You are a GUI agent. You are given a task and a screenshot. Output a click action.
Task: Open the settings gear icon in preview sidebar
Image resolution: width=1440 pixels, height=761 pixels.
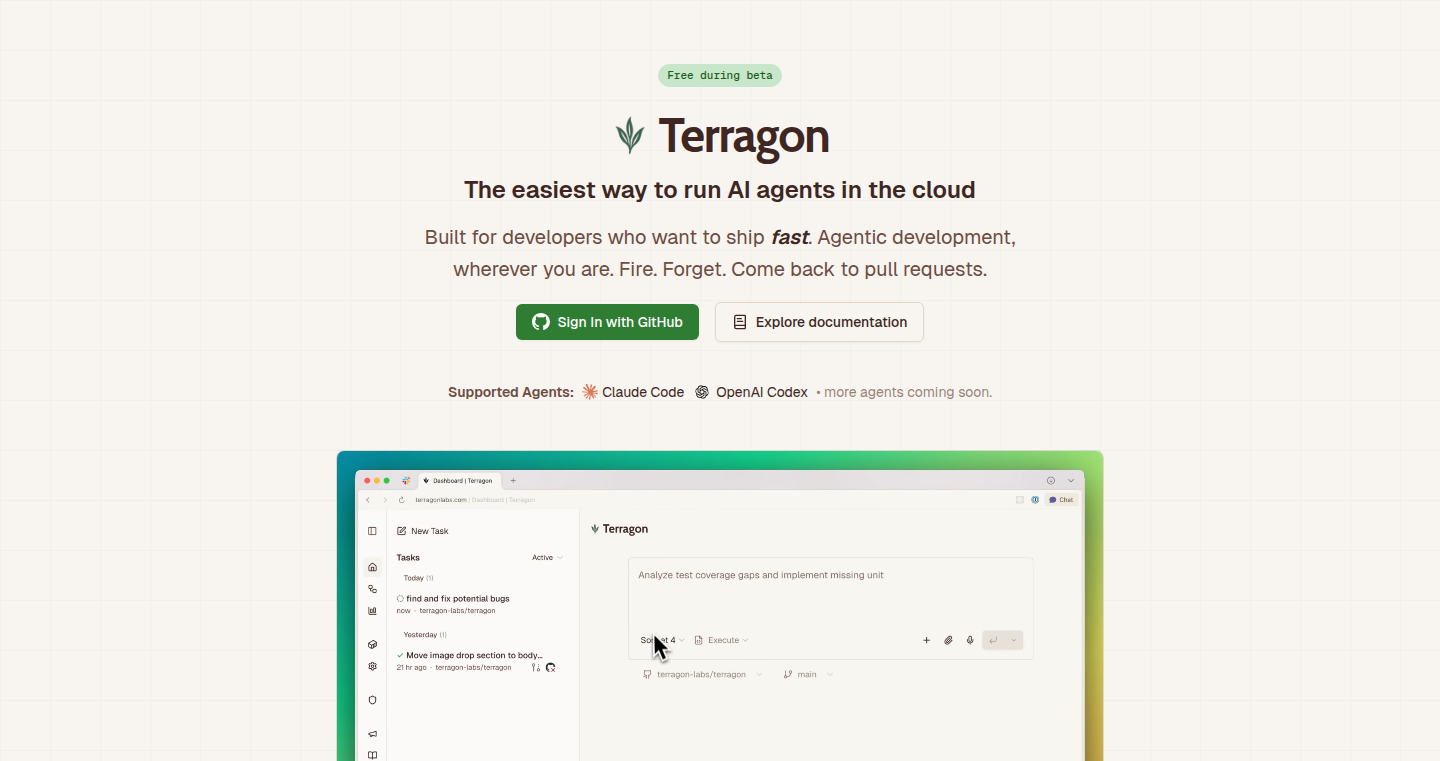(372, 666)
